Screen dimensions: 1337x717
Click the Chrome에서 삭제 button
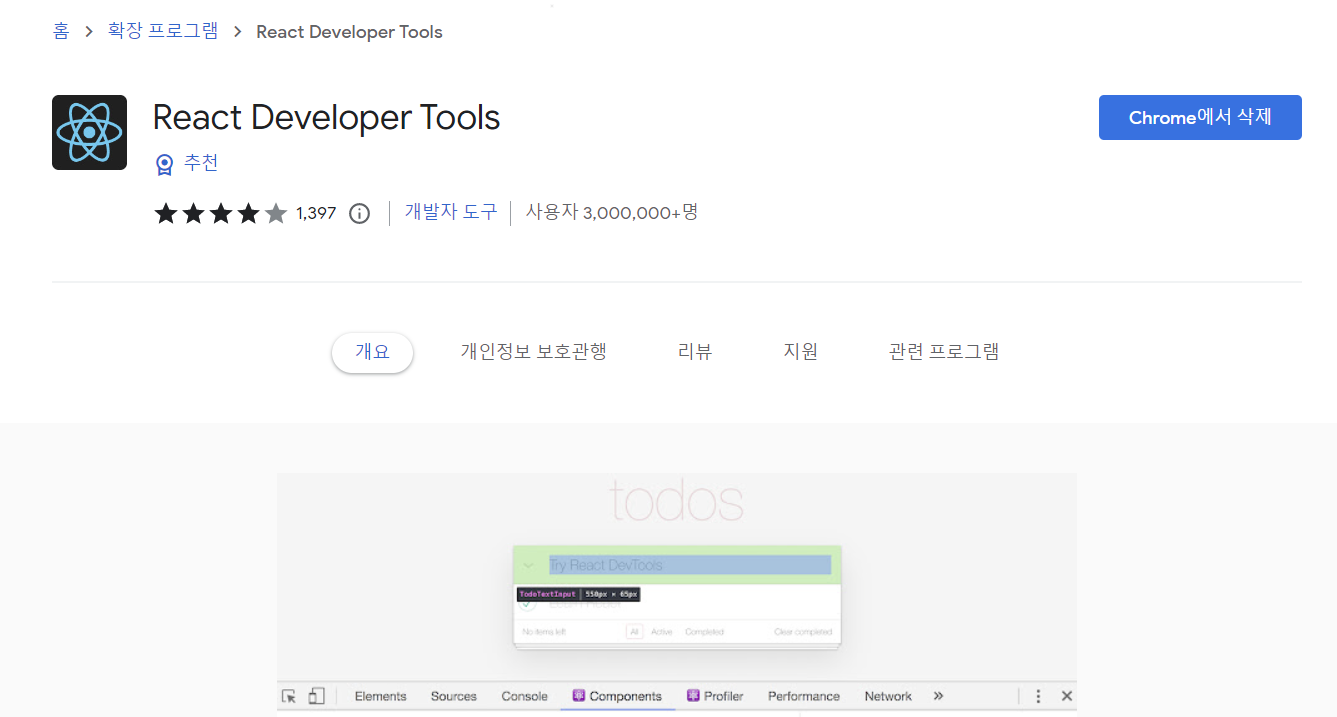[x=1200, y=117]
